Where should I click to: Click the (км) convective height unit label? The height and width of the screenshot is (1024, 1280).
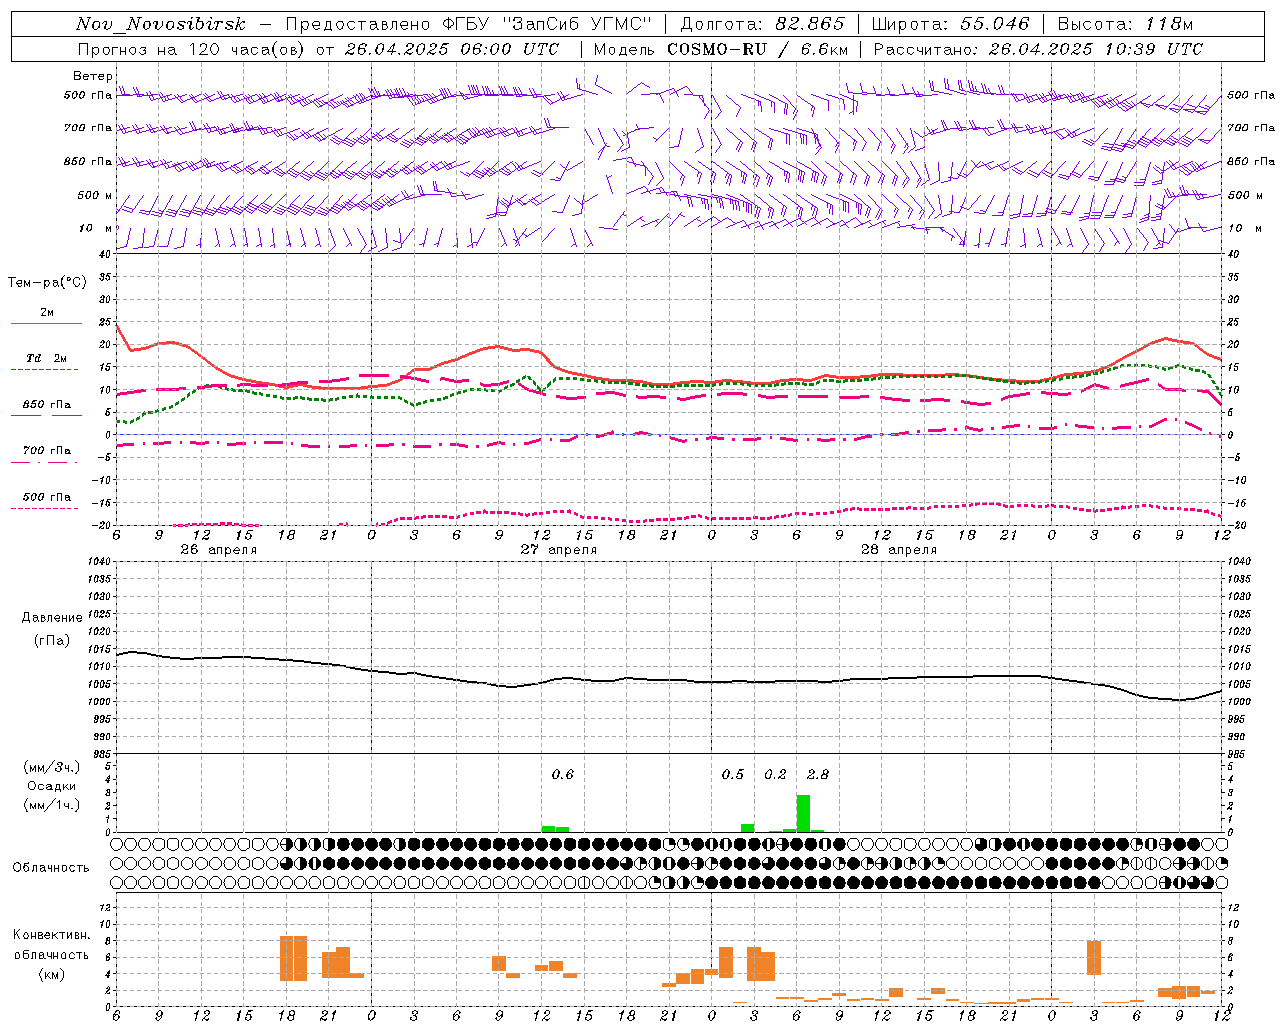click(x=52, y=974)
